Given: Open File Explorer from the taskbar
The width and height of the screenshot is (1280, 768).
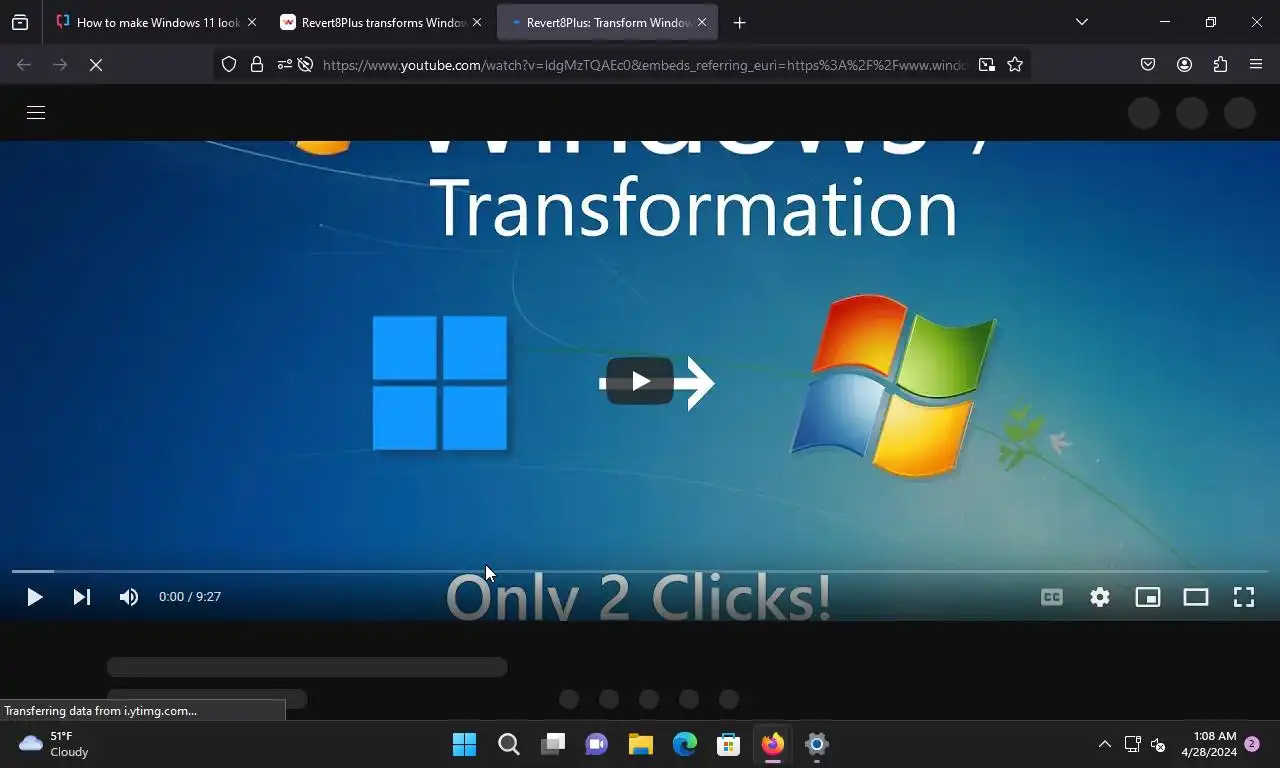Looking at the screenshot, I should point(641,744).
